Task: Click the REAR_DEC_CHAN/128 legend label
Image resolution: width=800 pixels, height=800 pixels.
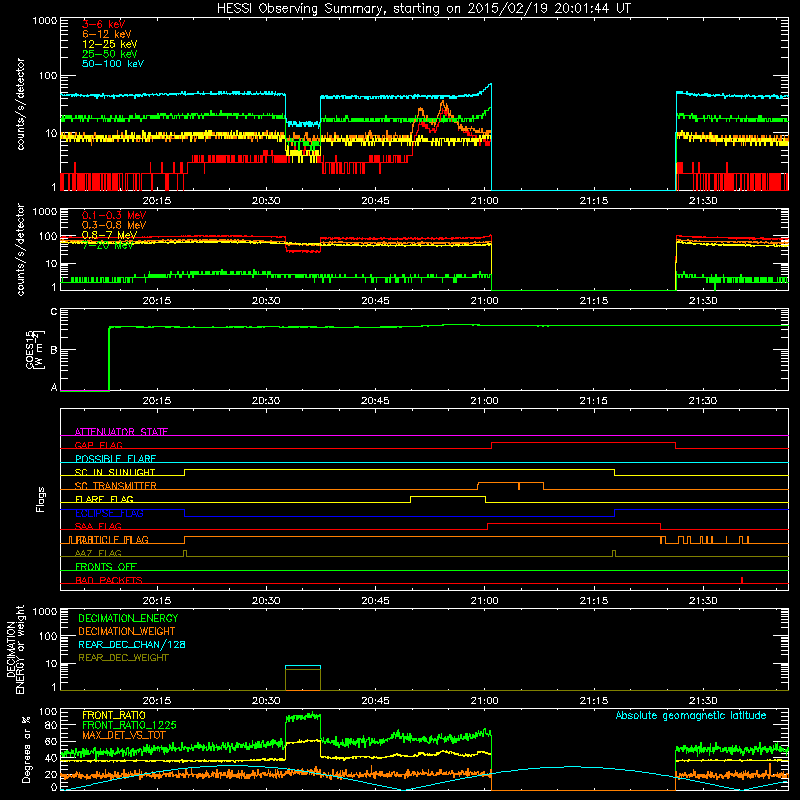Action: pyautogui.click(x=132, y=644)
